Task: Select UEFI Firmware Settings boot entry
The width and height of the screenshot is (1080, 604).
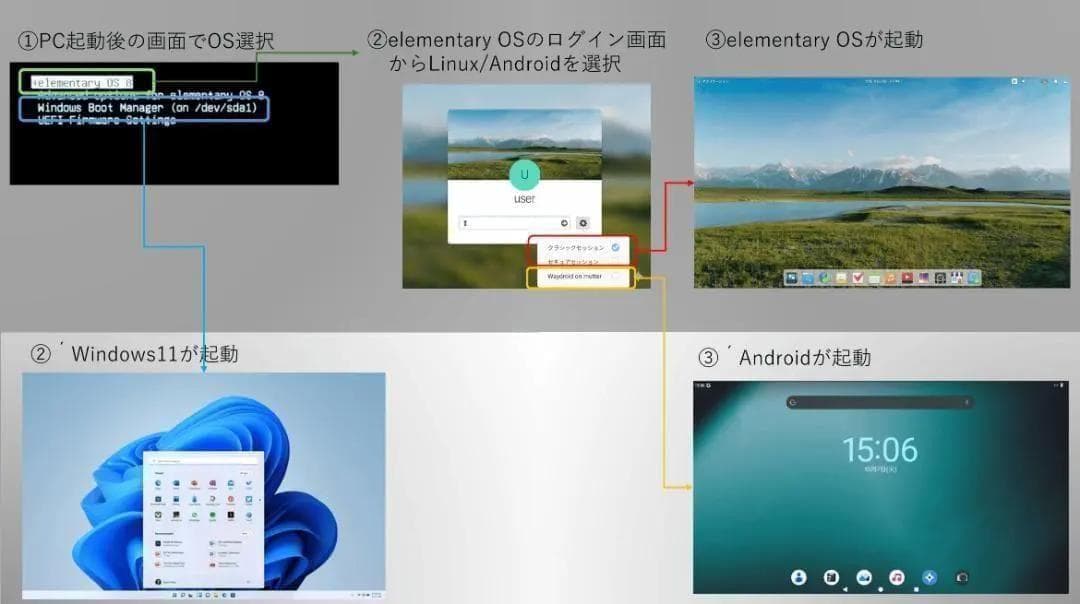Action: [107, 120]
